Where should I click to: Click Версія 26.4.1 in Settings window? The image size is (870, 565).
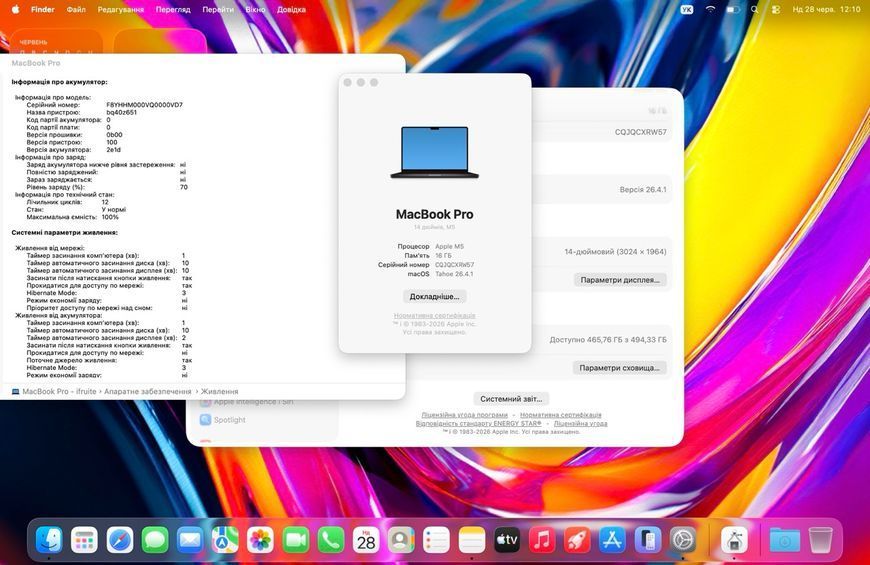[x=643, y=189]
